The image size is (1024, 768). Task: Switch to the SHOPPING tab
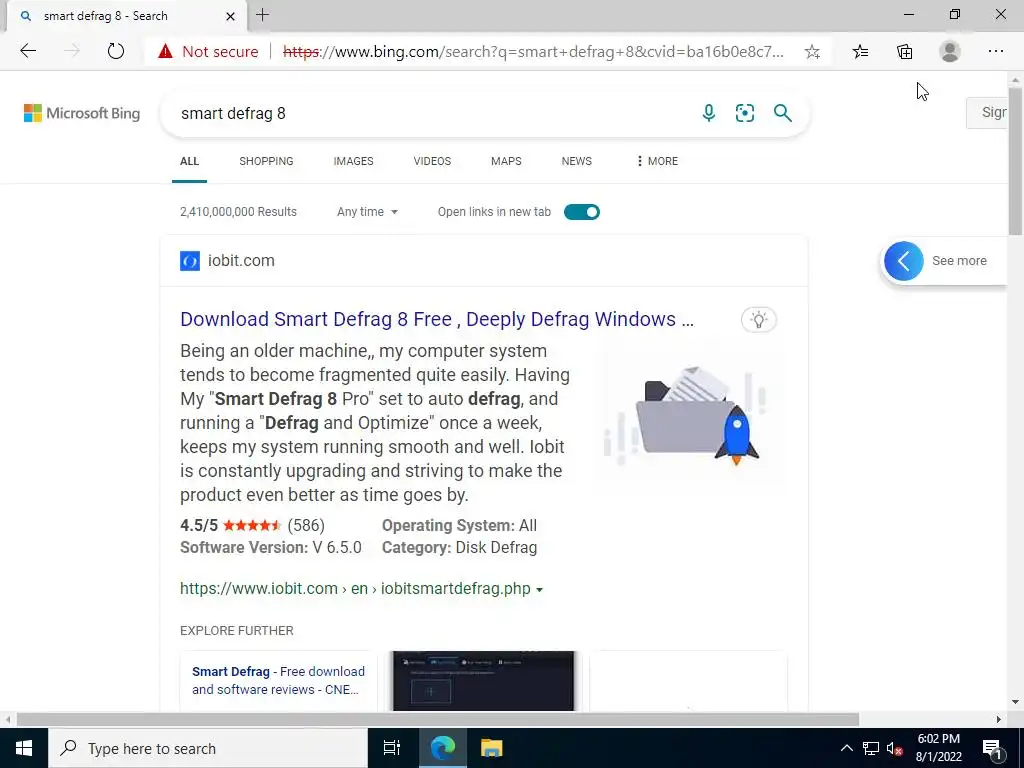tap(266, 161)
